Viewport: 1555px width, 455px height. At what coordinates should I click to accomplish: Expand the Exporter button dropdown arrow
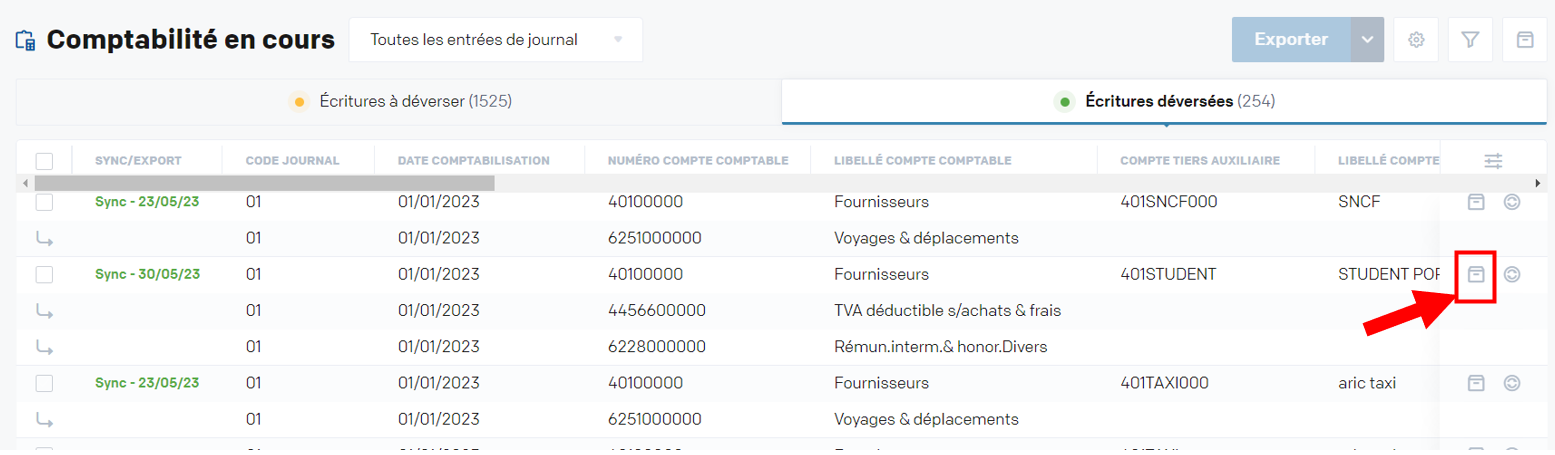tap(1366, 40)
